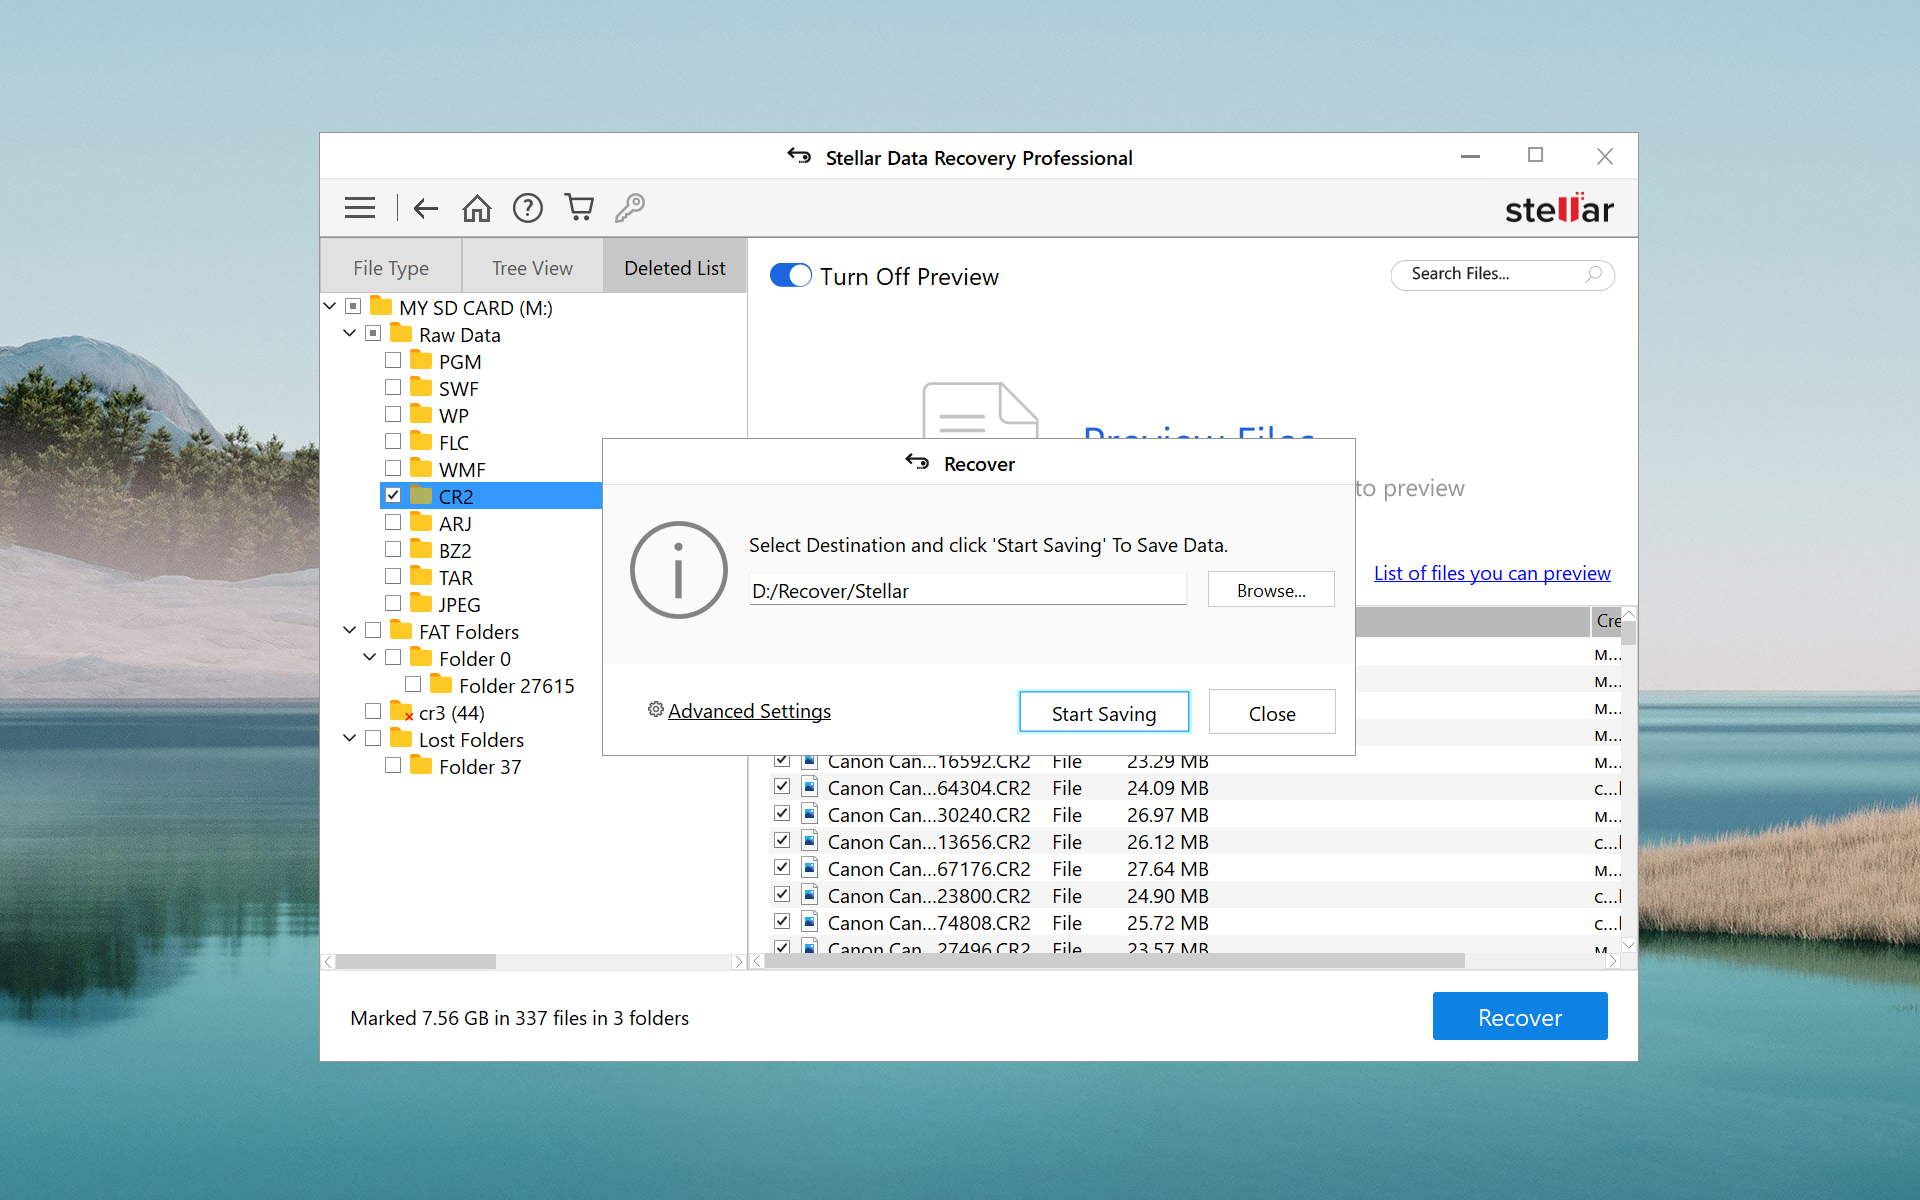Click the tree panel horizontal scrollbar
The width and height of the screenshot is (1920, 1200).
tap(416, 961)
